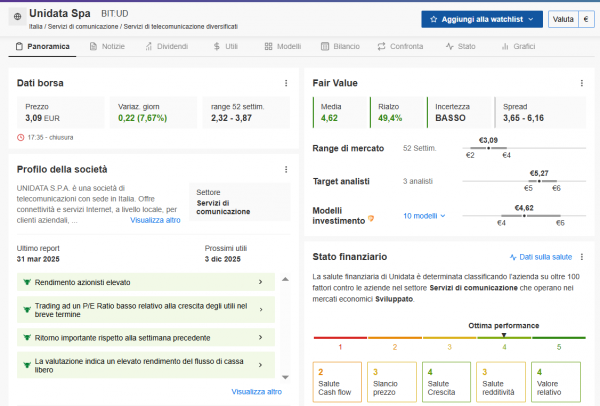Go to the Bilancio tab
Image resolution: width=600 pixels, height=406 pixels.
click(x=340, y=46)
